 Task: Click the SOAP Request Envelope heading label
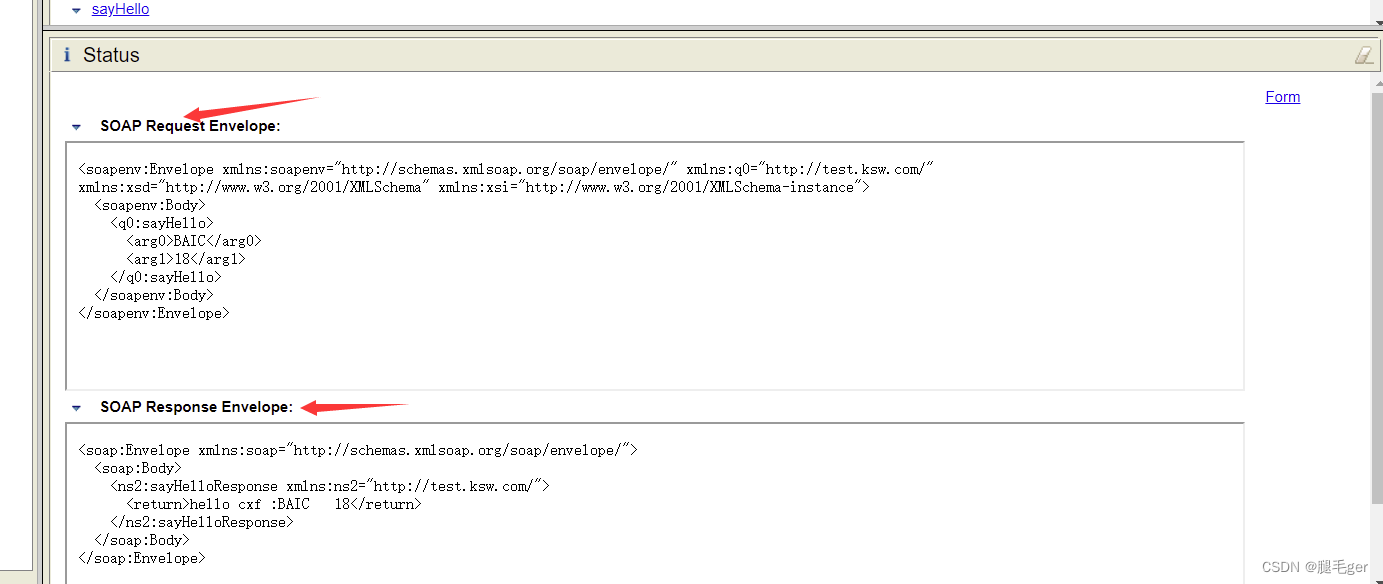pos(190,126)
